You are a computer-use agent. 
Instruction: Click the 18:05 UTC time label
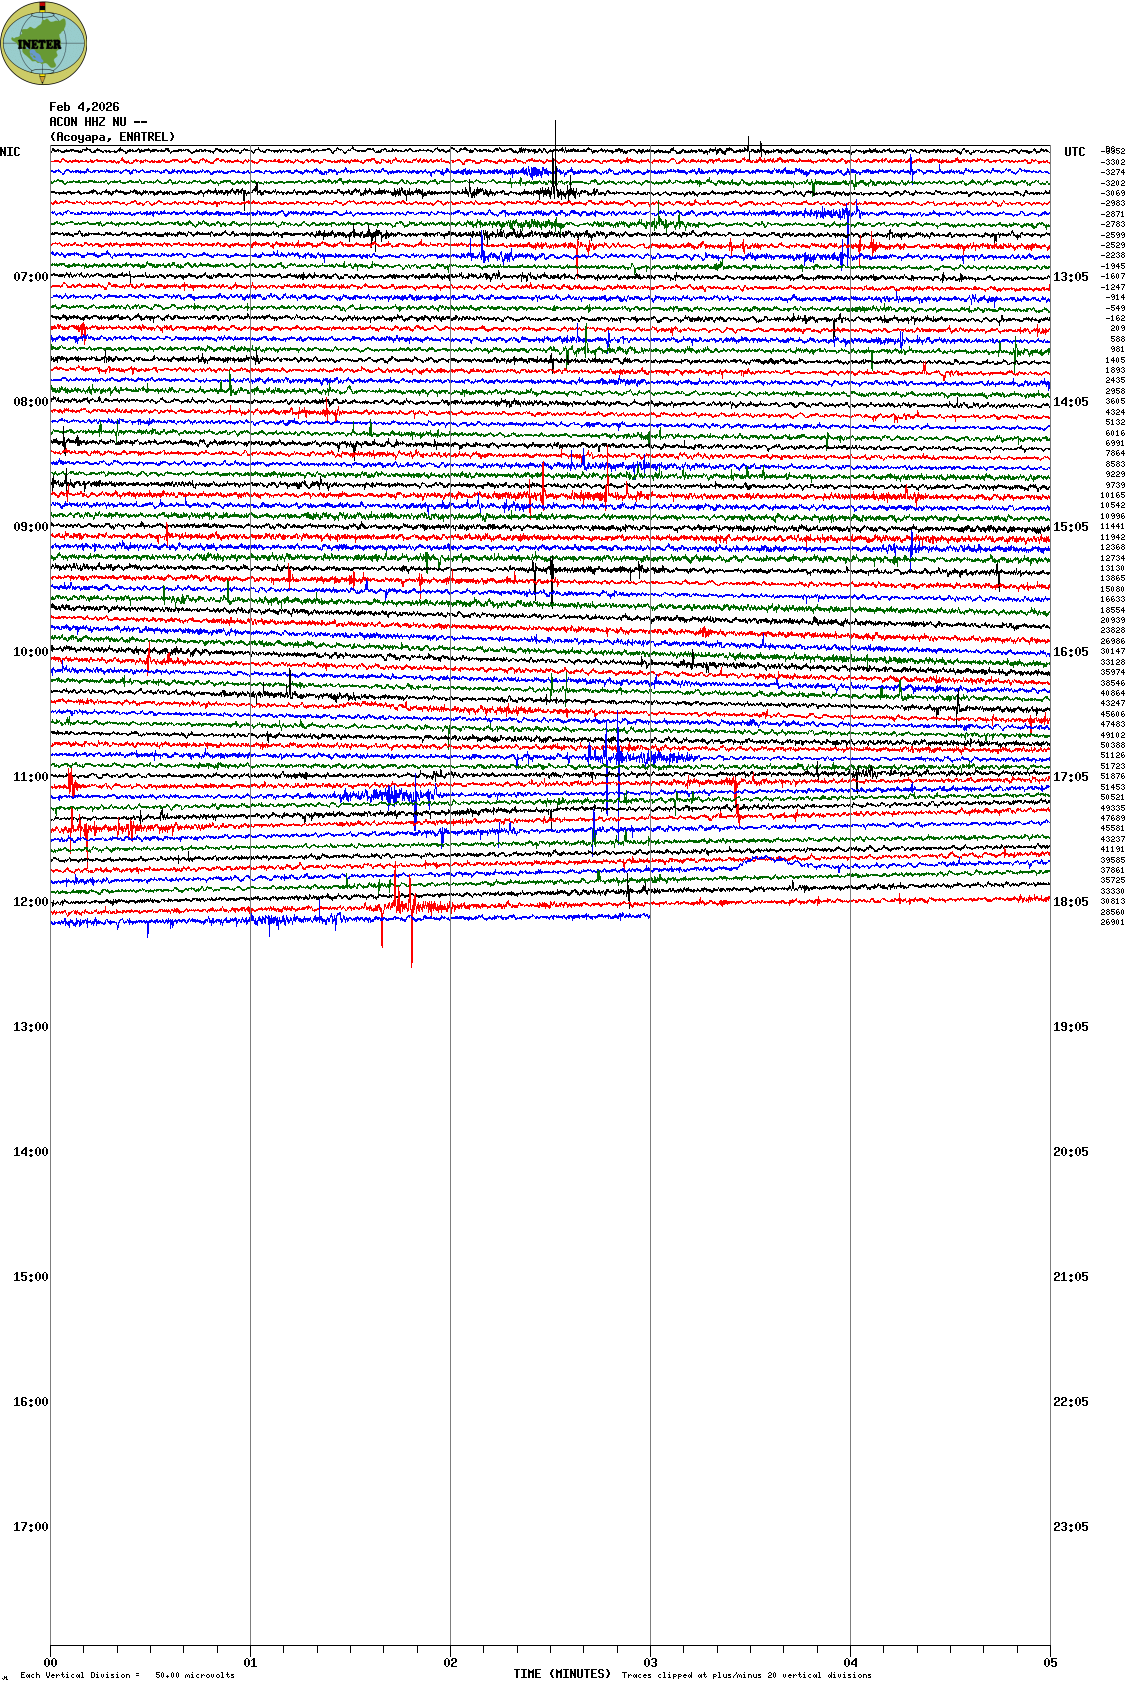(1070, 902)
